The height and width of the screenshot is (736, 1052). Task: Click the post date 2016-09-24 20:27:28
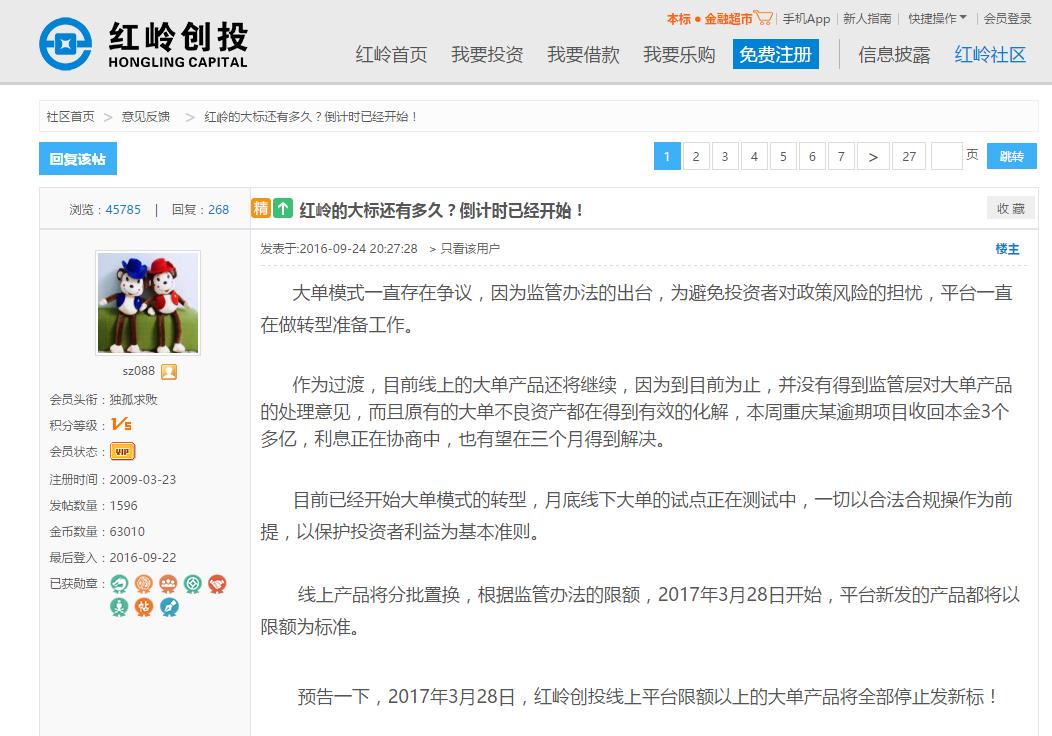(358, 249)
